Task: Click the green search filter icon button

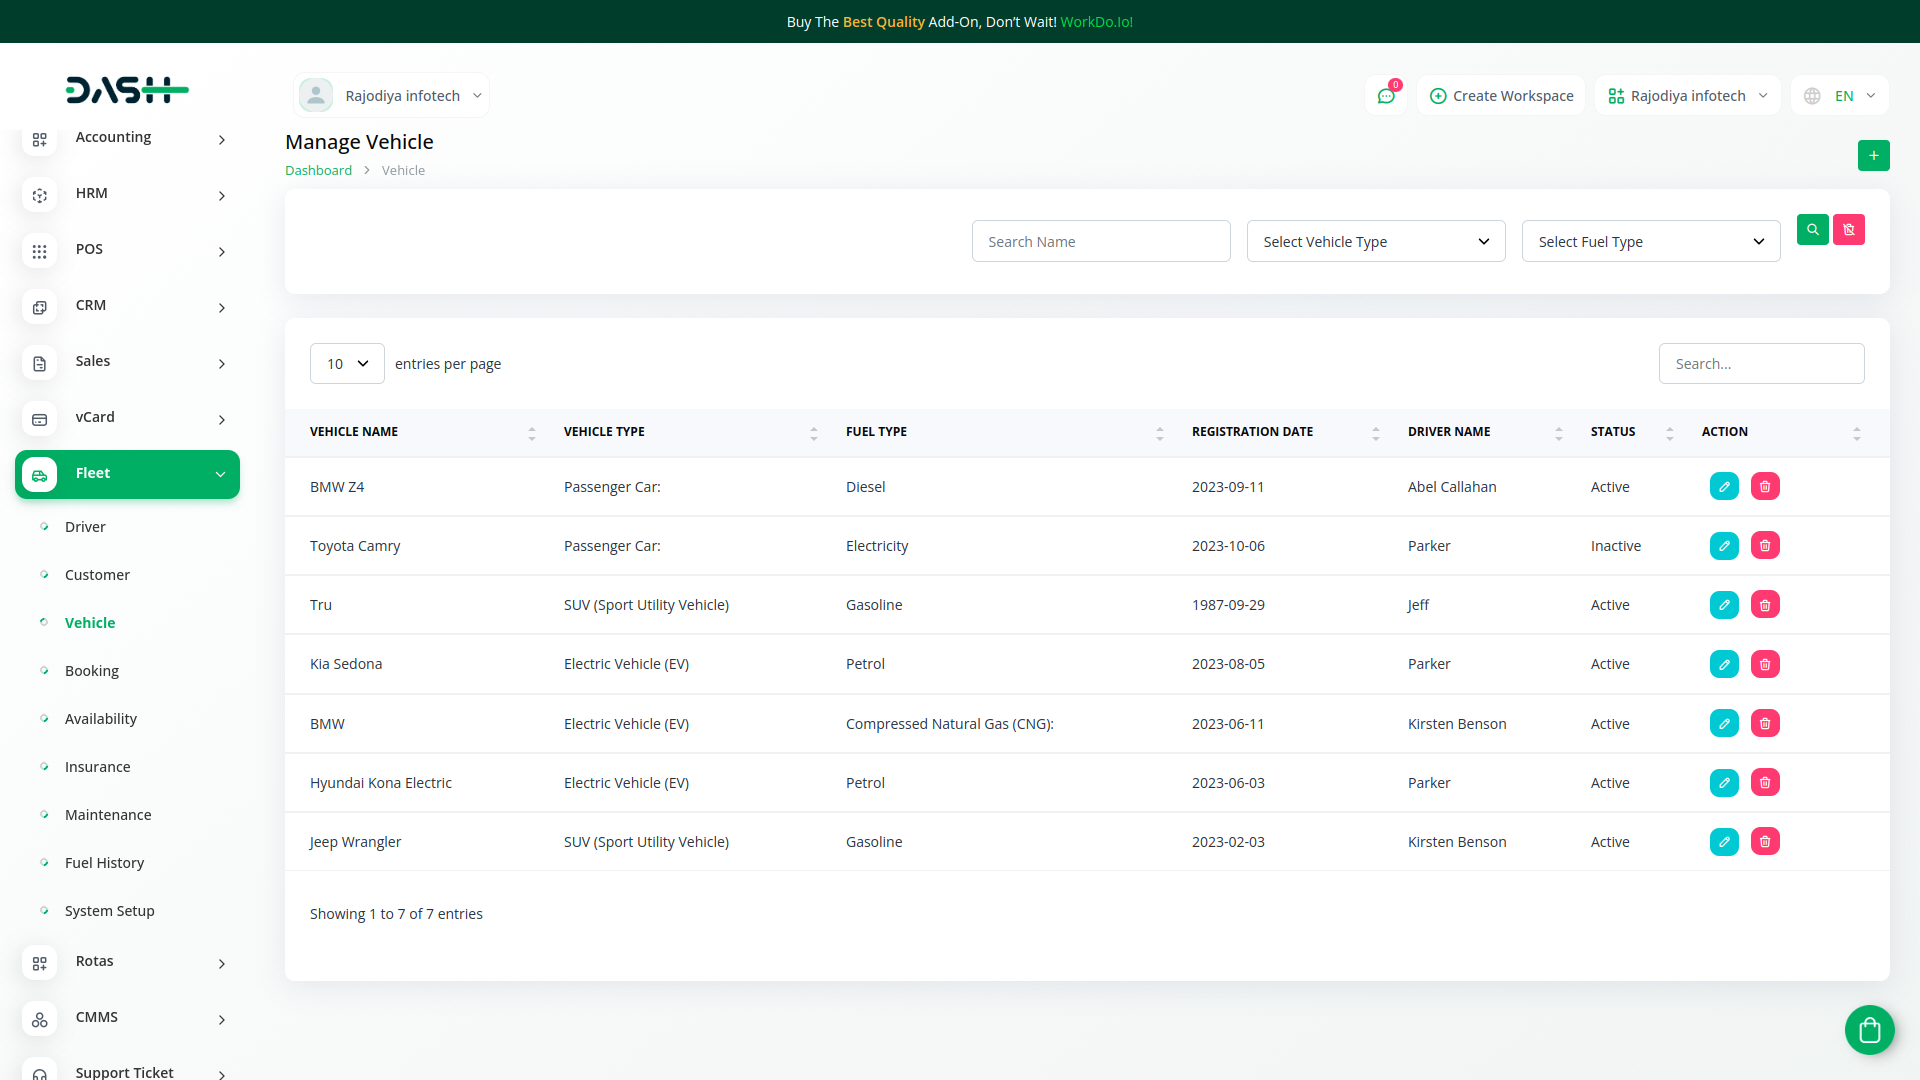Action: [1812, 229]
